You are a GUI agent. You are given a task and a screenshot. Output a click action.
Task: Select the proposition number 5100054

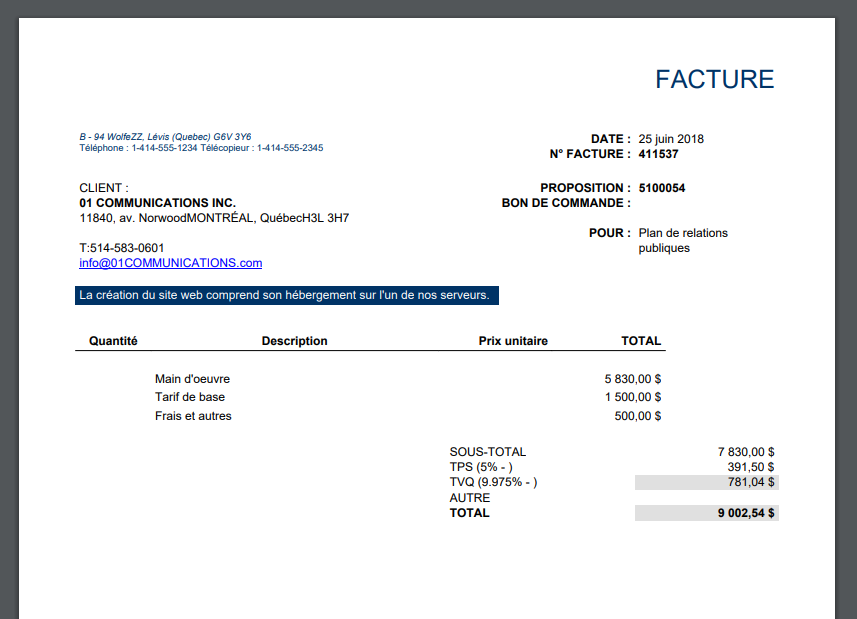pyautogui.click(x=661, y=188)
